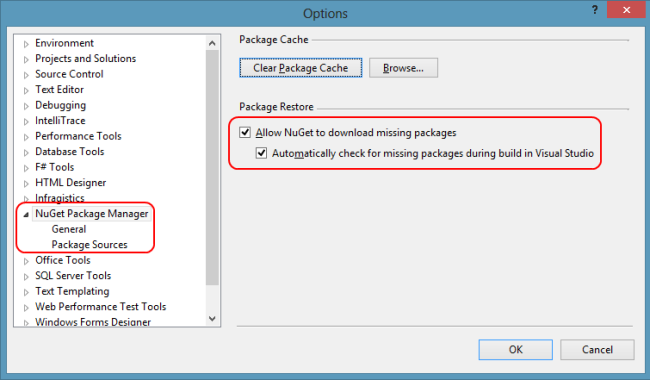Click the category tree scrollbar thumb
This screenshot has height=380, width=650.
pyautogui.click(x=212, y=168)
